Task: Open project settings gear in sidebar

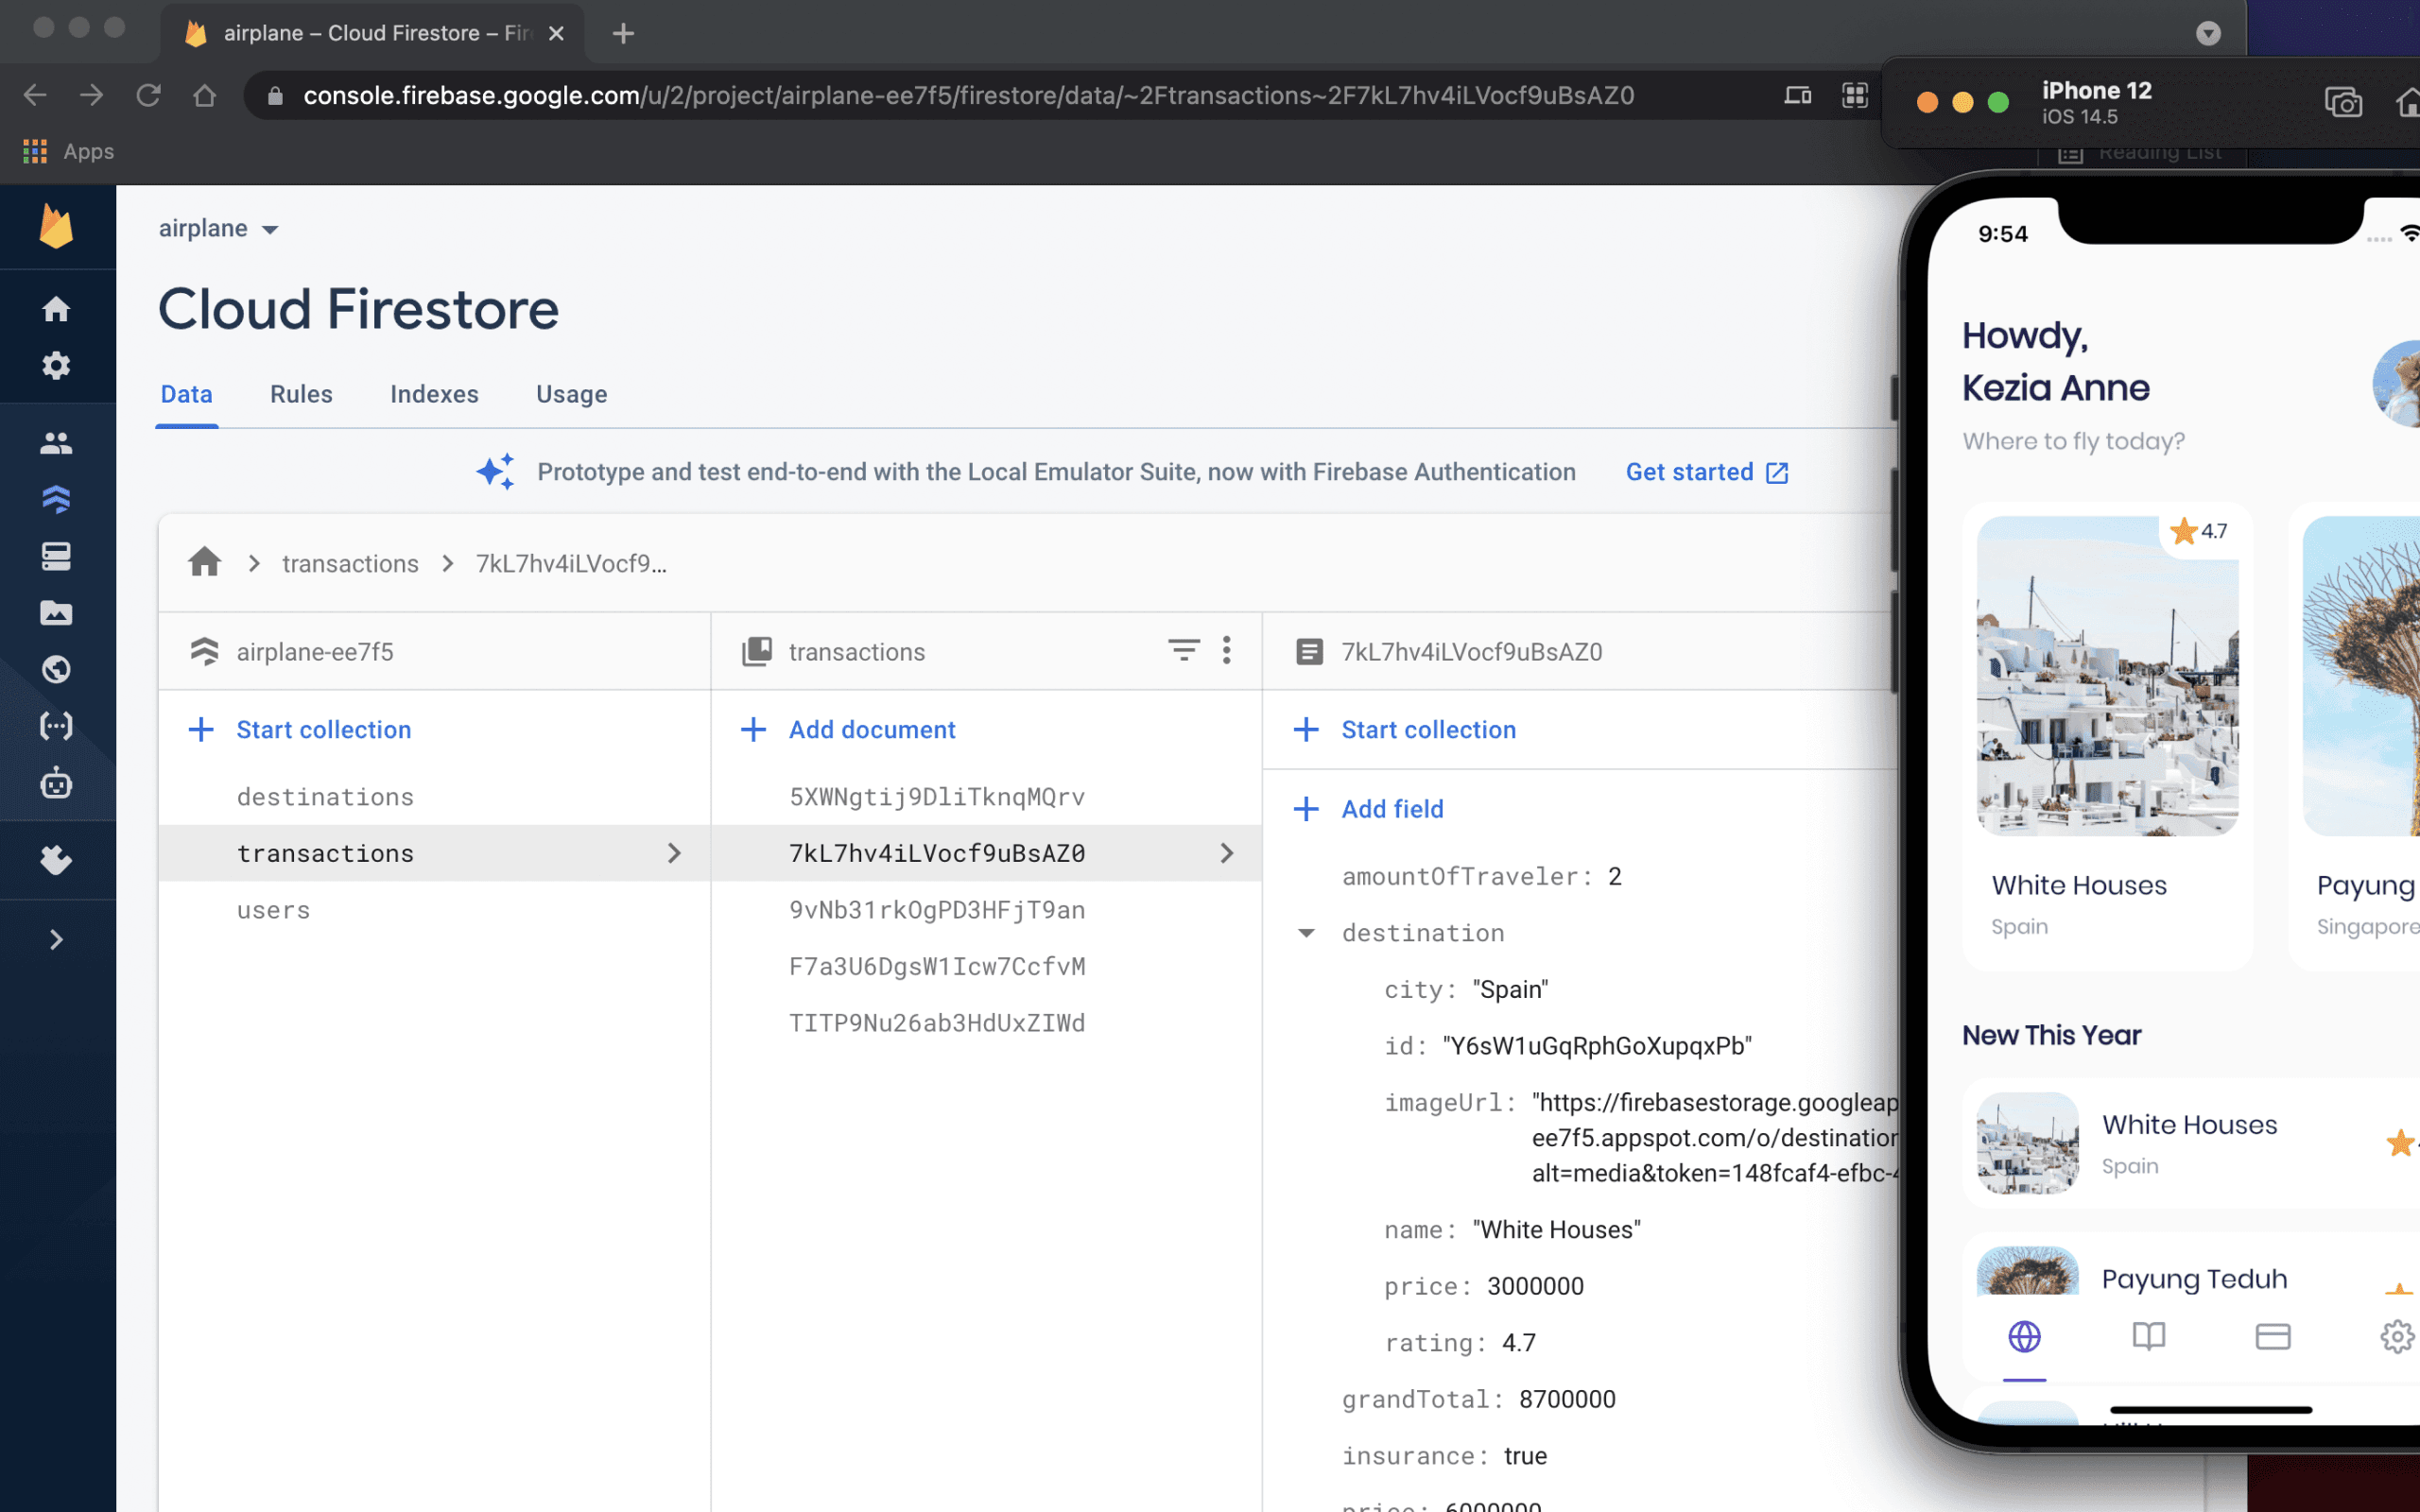Action: pyautogui.click(x=56, y=366)
